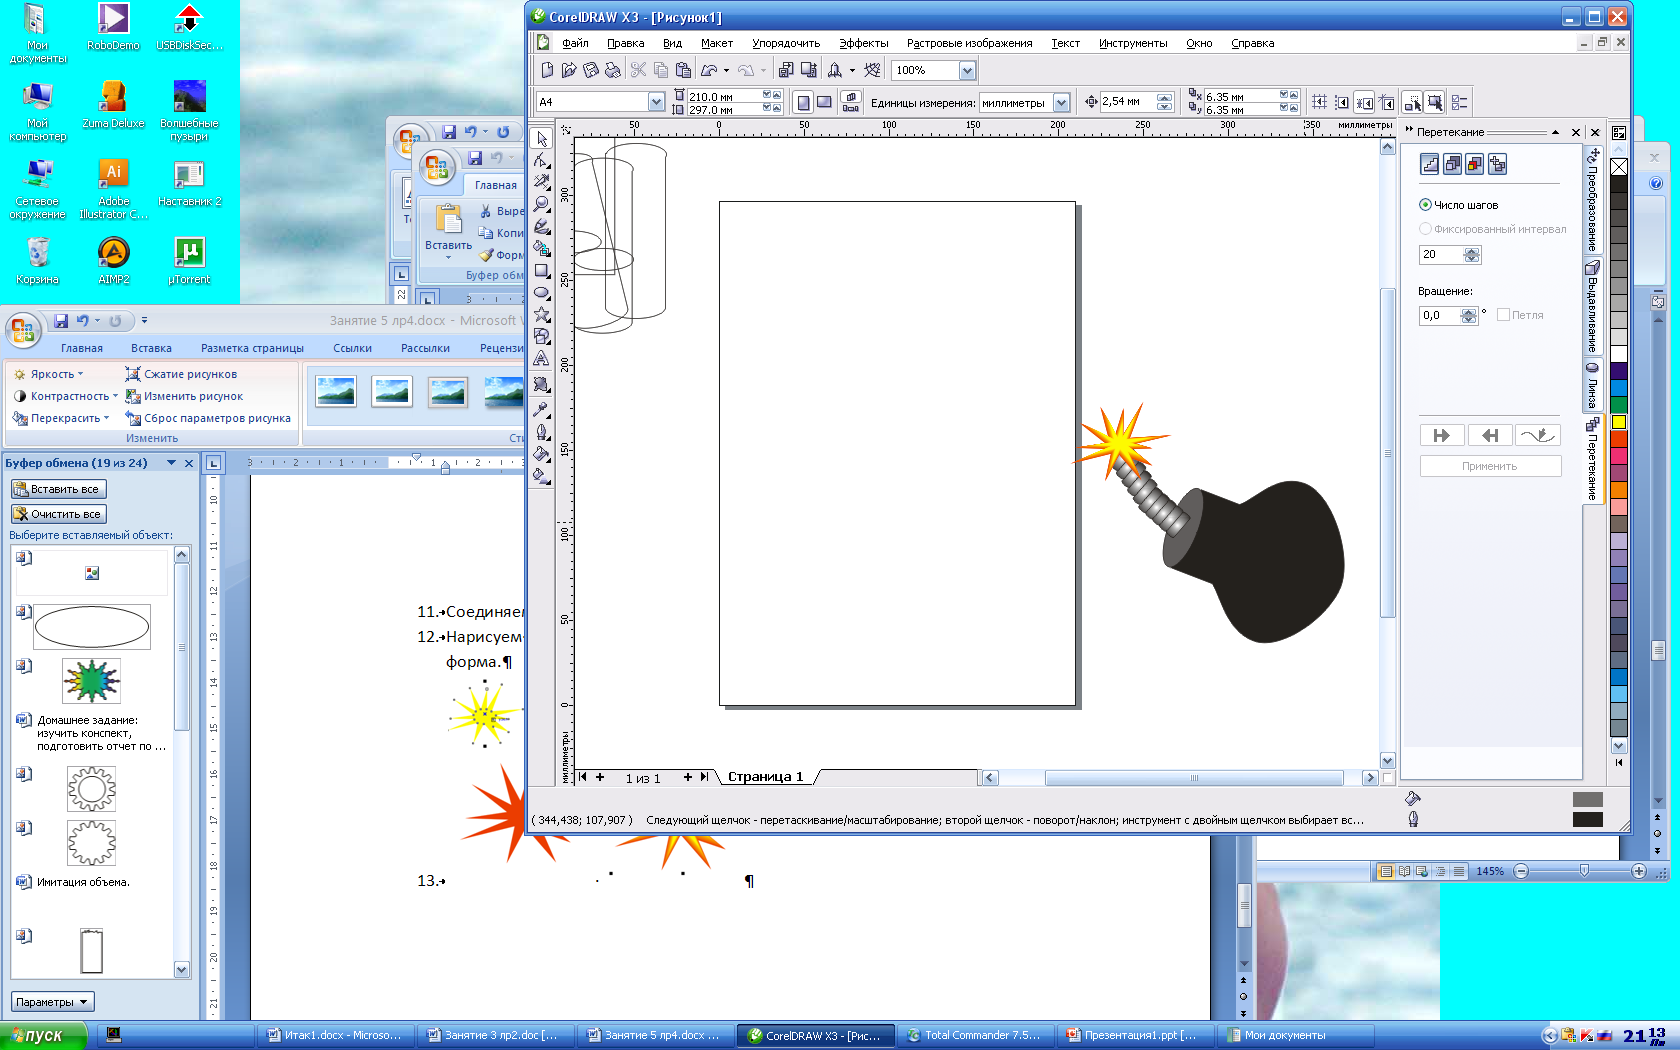The image size is (1680, 1050).
Task: Click the Open file icon in CorelDRAW
Action: pos(569,70)
